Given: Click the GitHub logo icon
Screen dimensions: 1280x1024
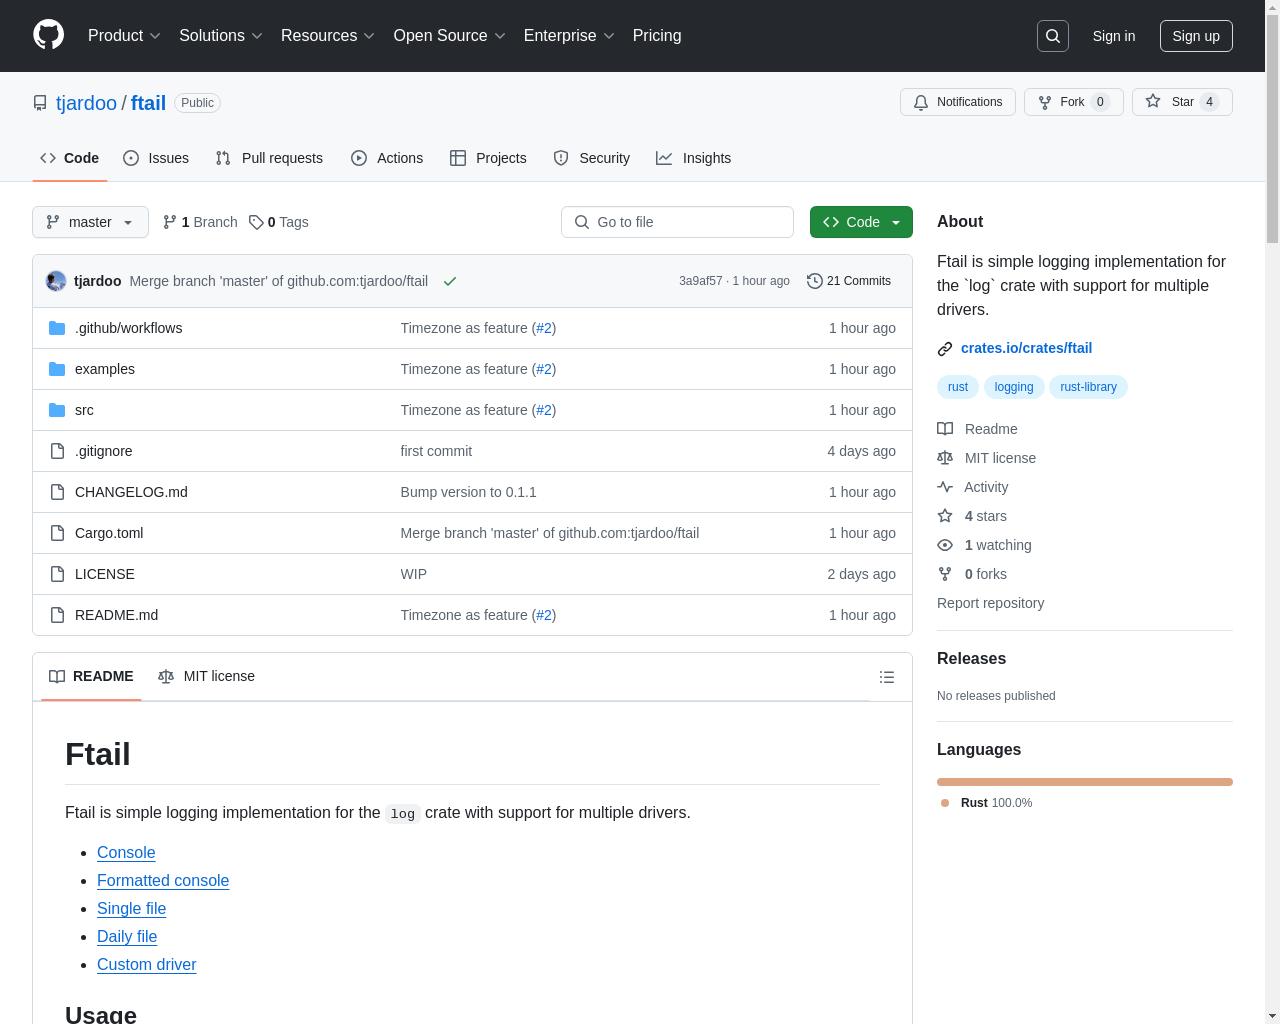Looking at the screenshot, I should pos(48,35).
